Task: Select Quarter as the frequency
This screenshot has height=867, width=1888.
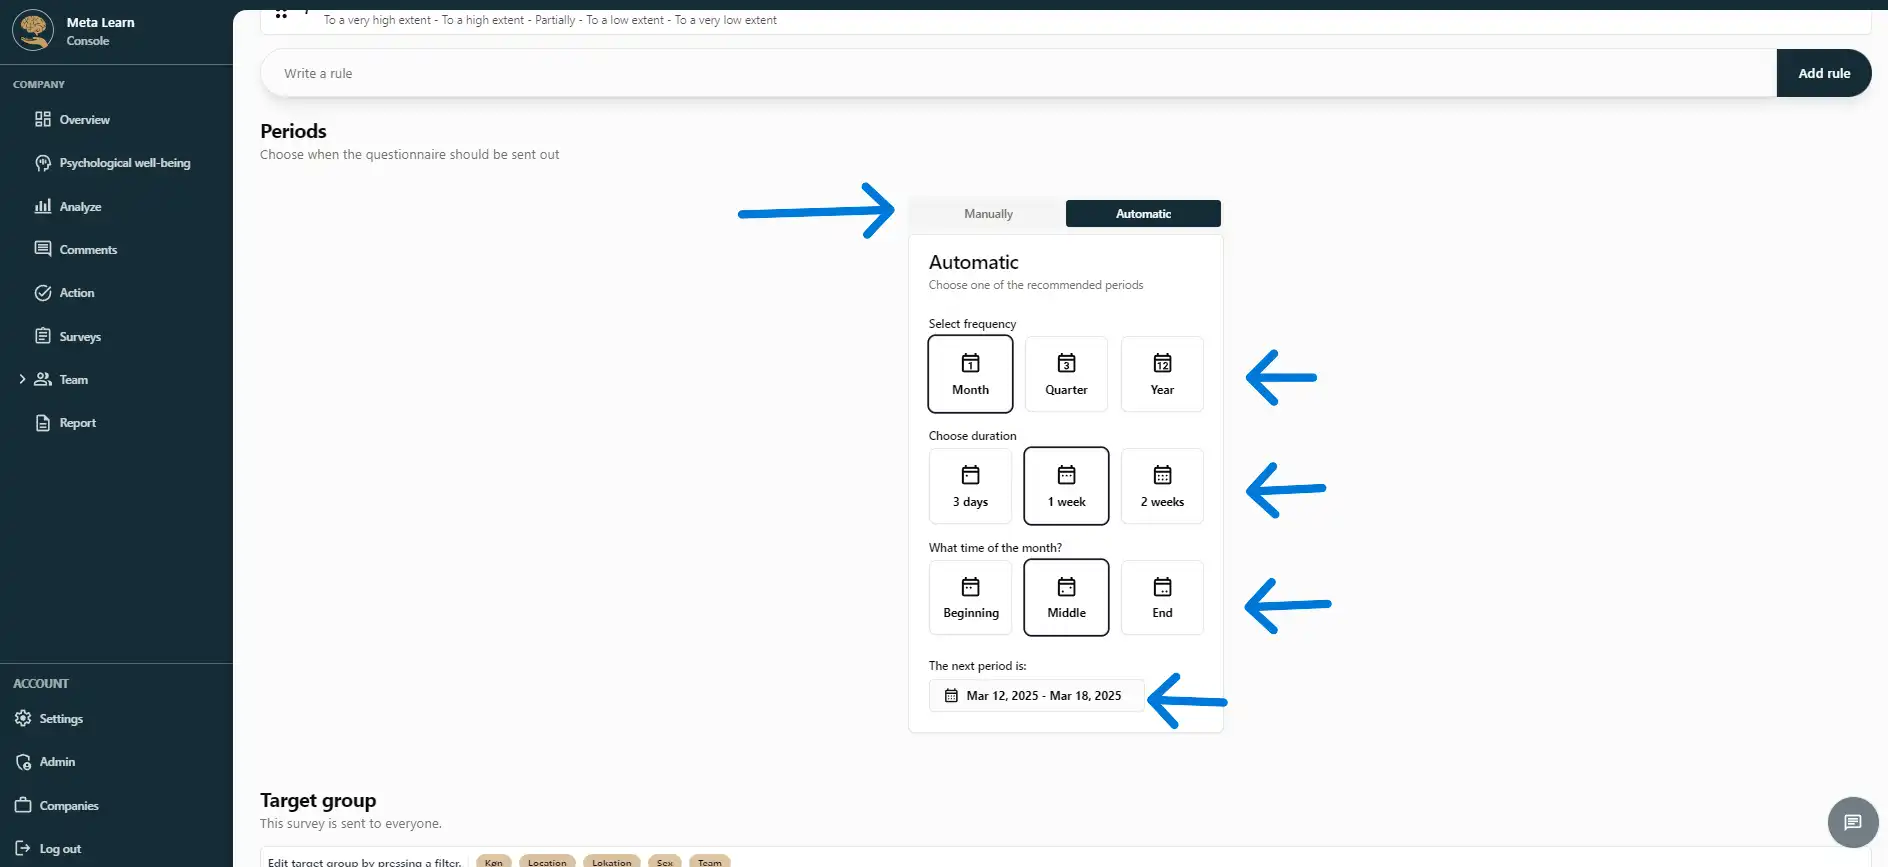Action: 1066,374
